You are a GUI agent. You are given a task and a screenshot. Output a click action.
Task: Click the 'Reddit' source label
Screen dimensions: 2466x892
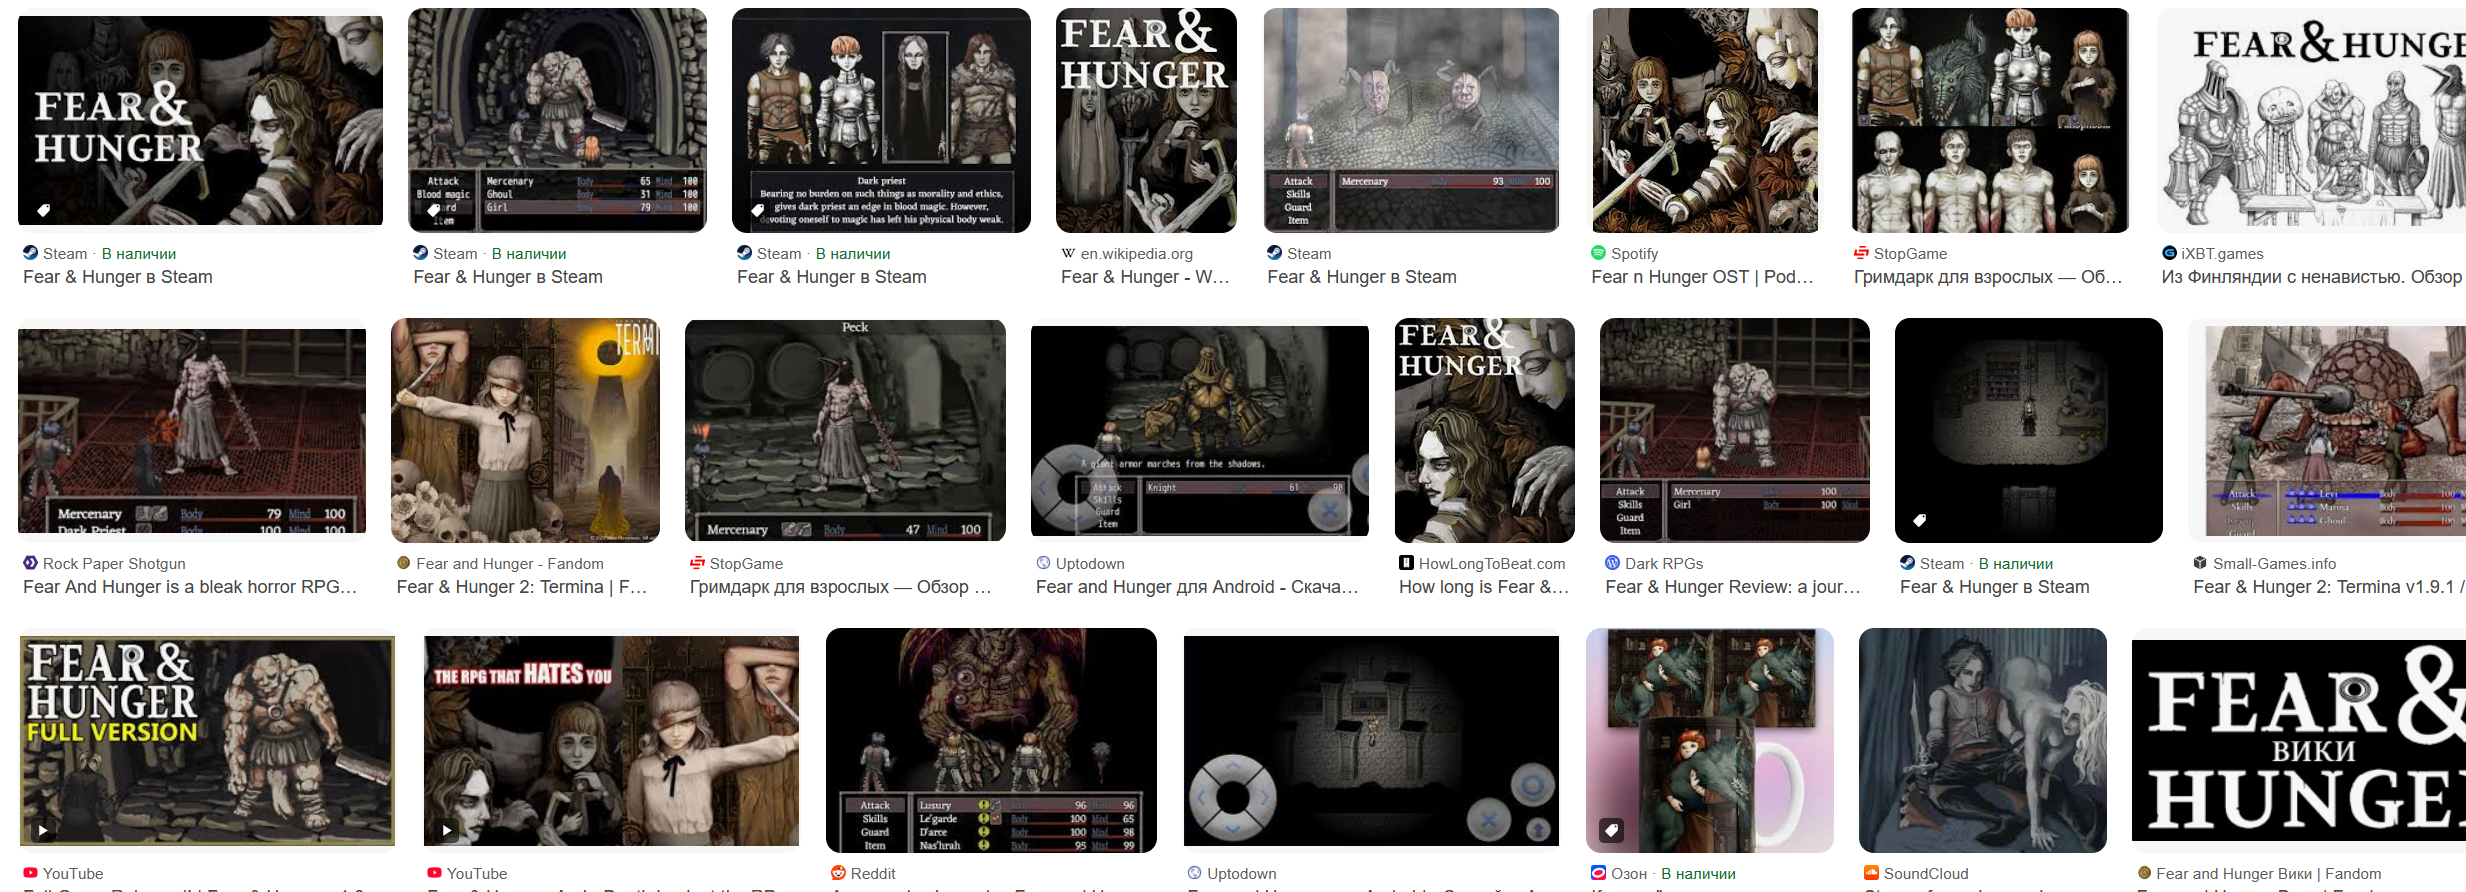(873, 874)
